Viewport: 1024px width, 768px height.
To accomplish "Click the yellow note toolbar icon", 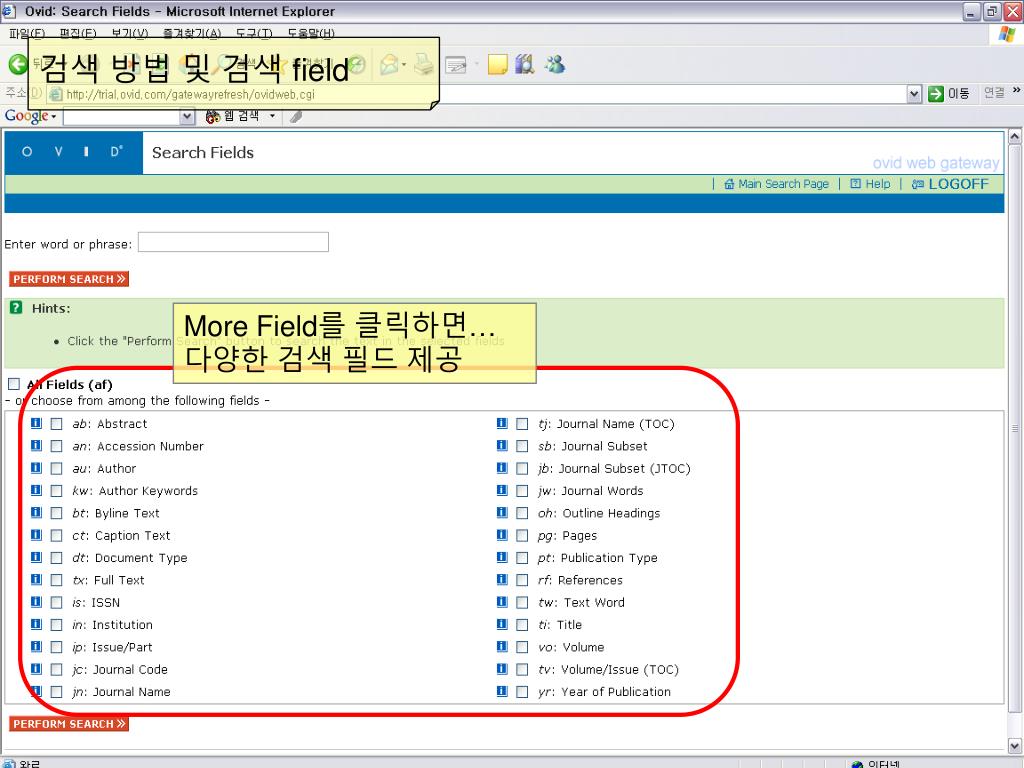I will tap(498, 64).
